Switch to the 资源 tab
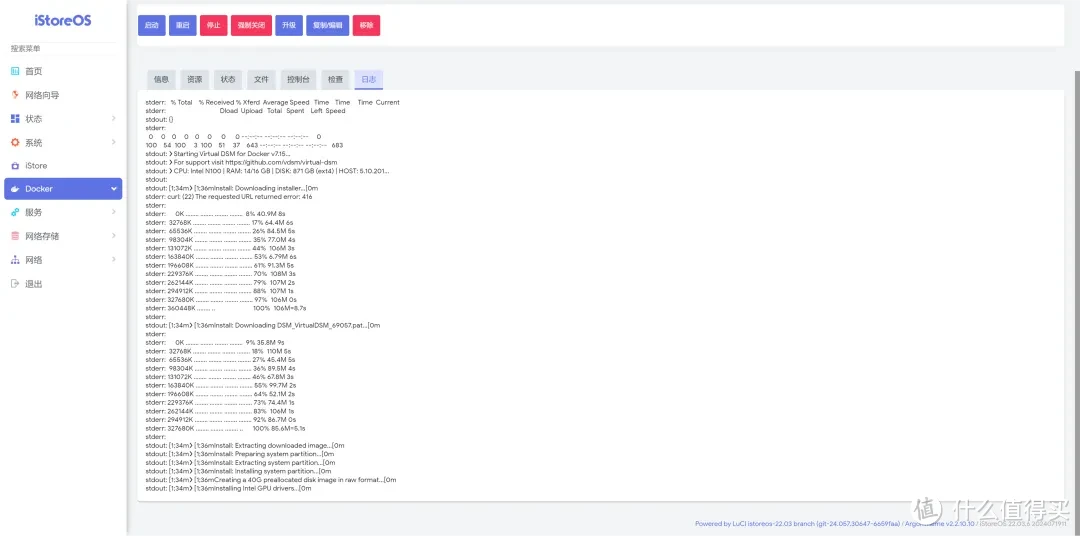 [195, 79]
